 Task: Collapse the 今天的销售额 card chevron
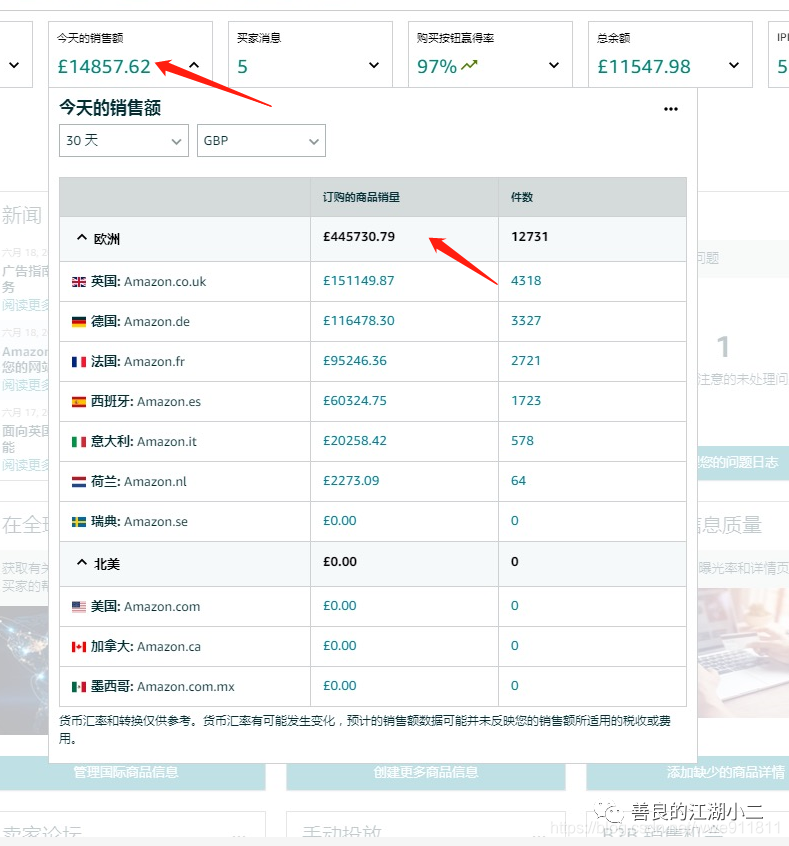click(194, 65)
